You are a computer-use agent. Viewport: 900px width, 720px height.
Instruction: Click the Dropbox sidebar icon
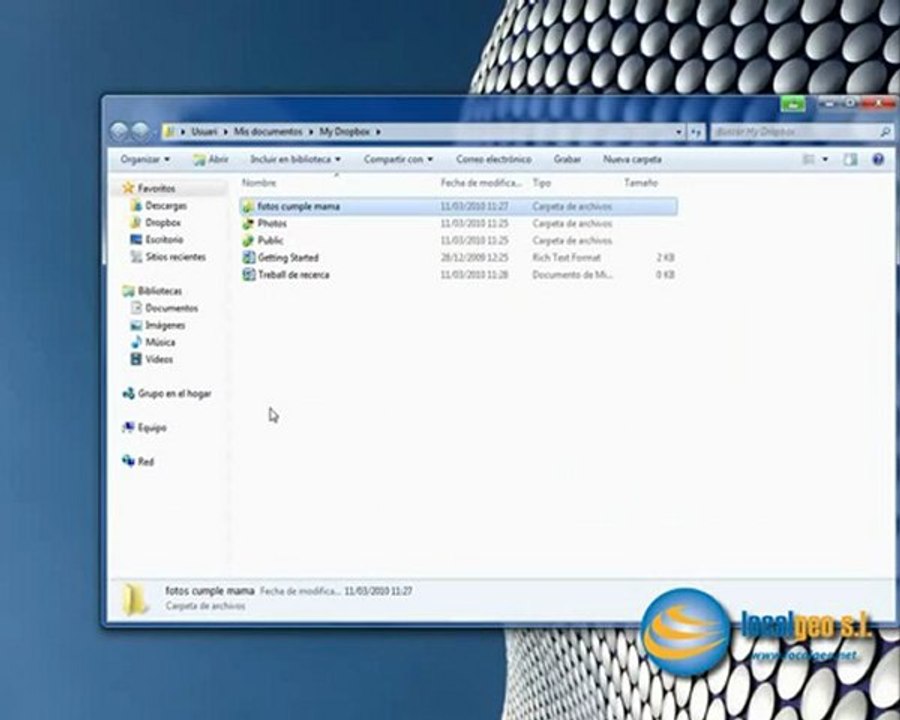[x=136, y=222]
